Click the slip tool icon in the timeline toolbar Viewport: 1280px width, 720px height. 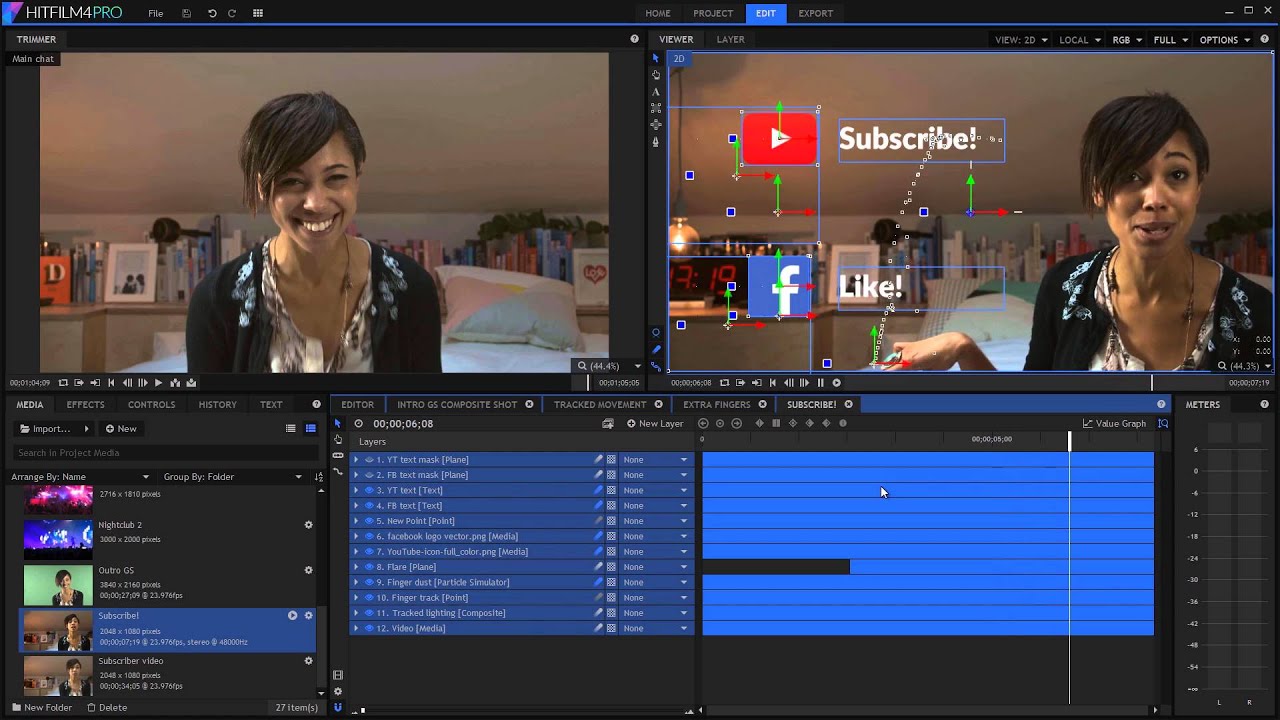tap(338, 455)
